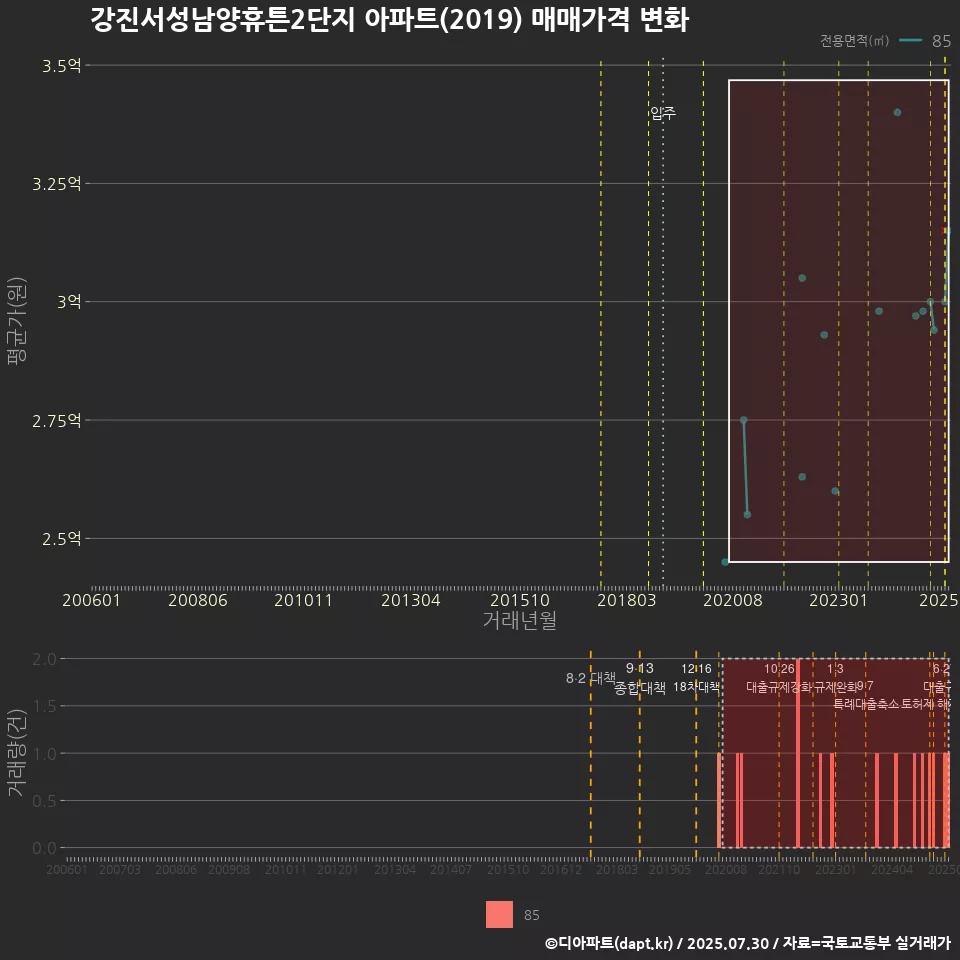
Task: Click the 201803 label on the price chart axis
Action: pyautogui.click(x=626, y=600)
